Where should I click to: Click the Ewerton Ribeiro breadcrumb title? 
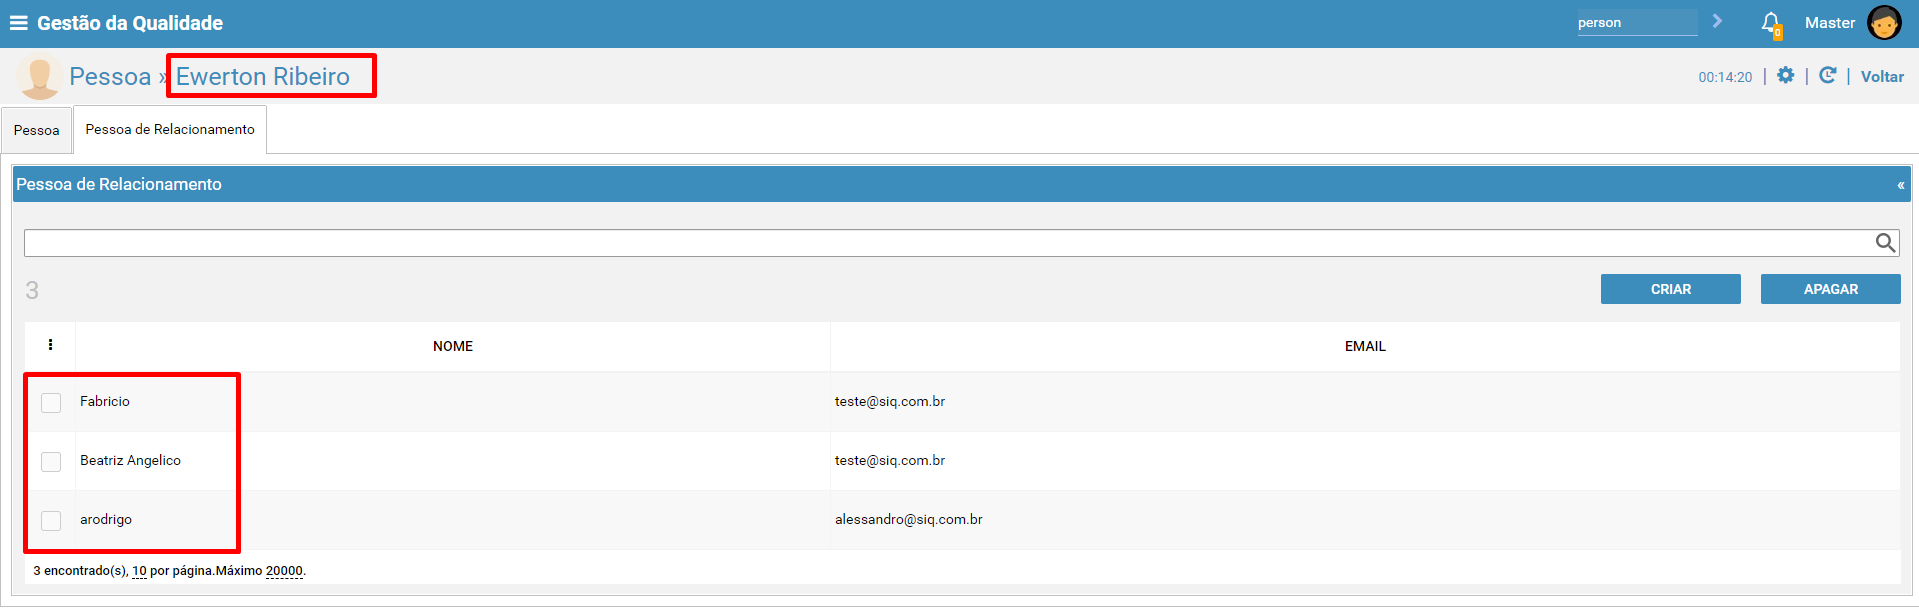click(263, 77)
